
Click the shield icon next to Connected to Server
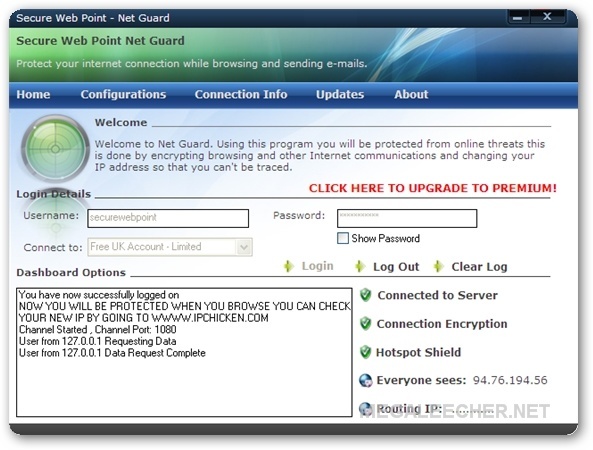(365, 295)
